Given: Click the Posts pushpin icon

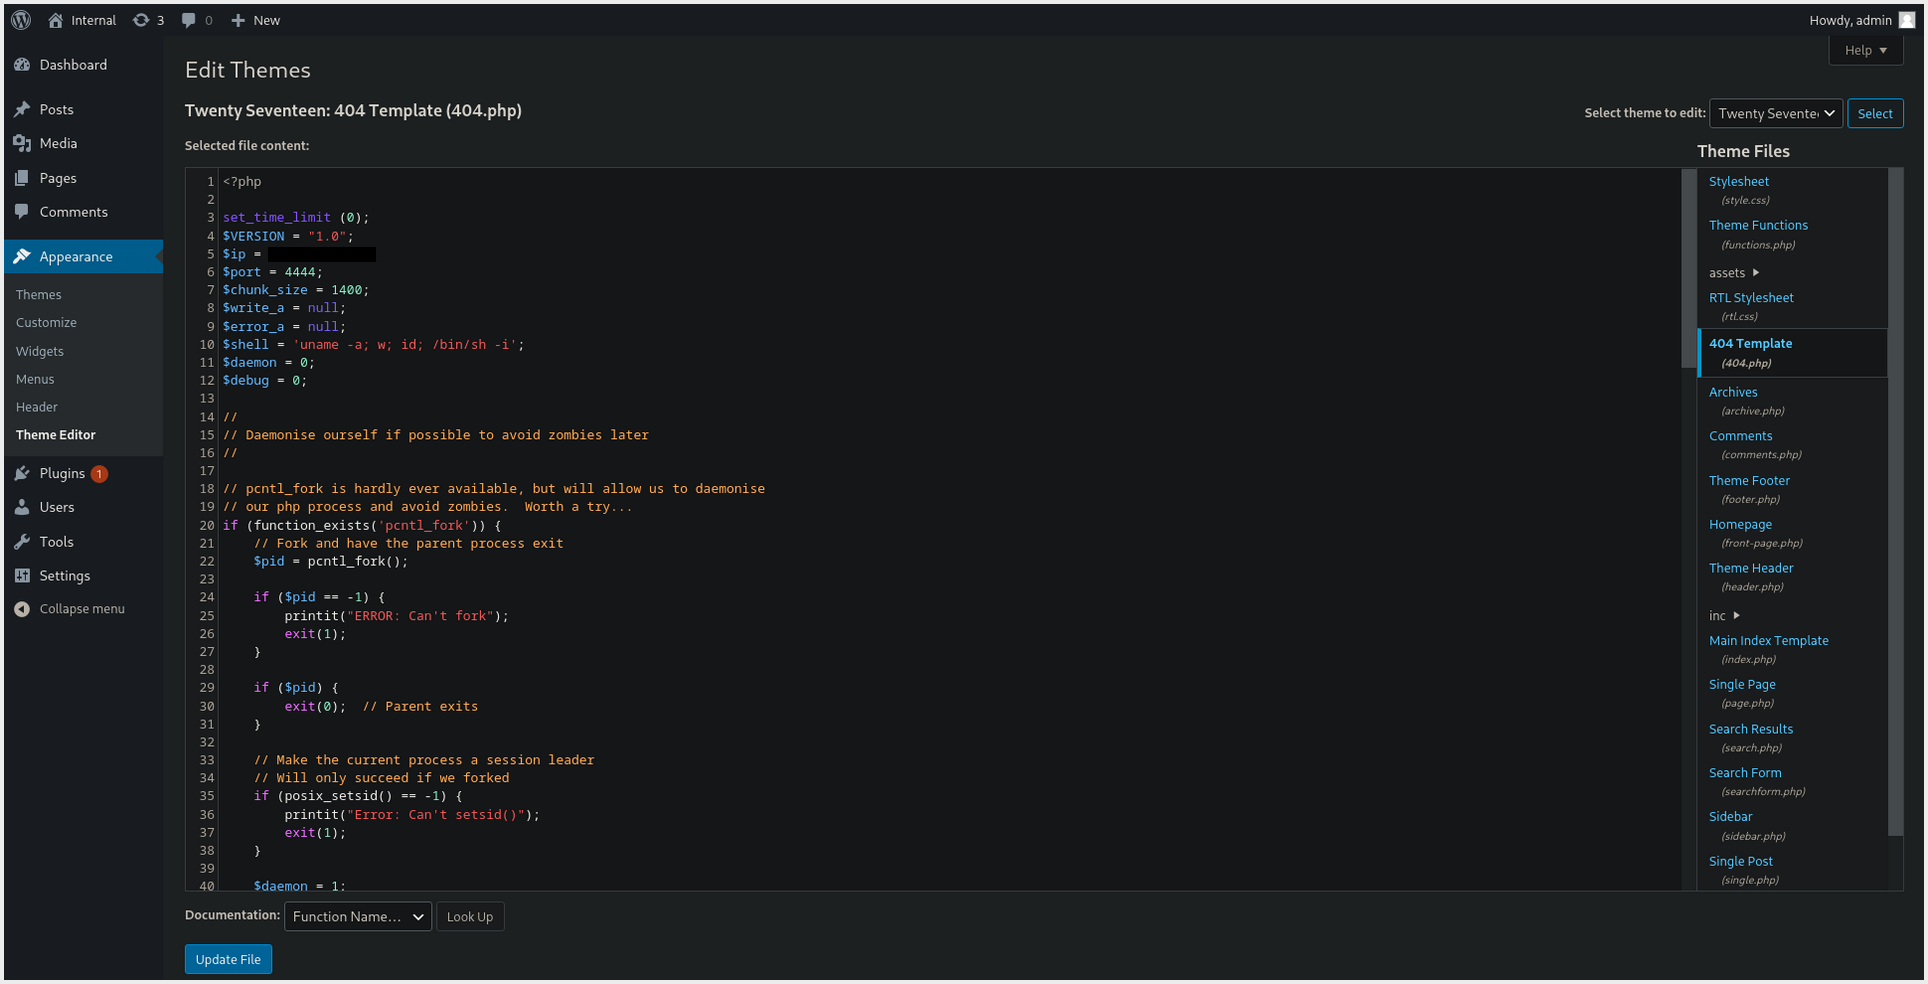Looking at the screenshot, I should pyautogui.click(x=22, y=109).
